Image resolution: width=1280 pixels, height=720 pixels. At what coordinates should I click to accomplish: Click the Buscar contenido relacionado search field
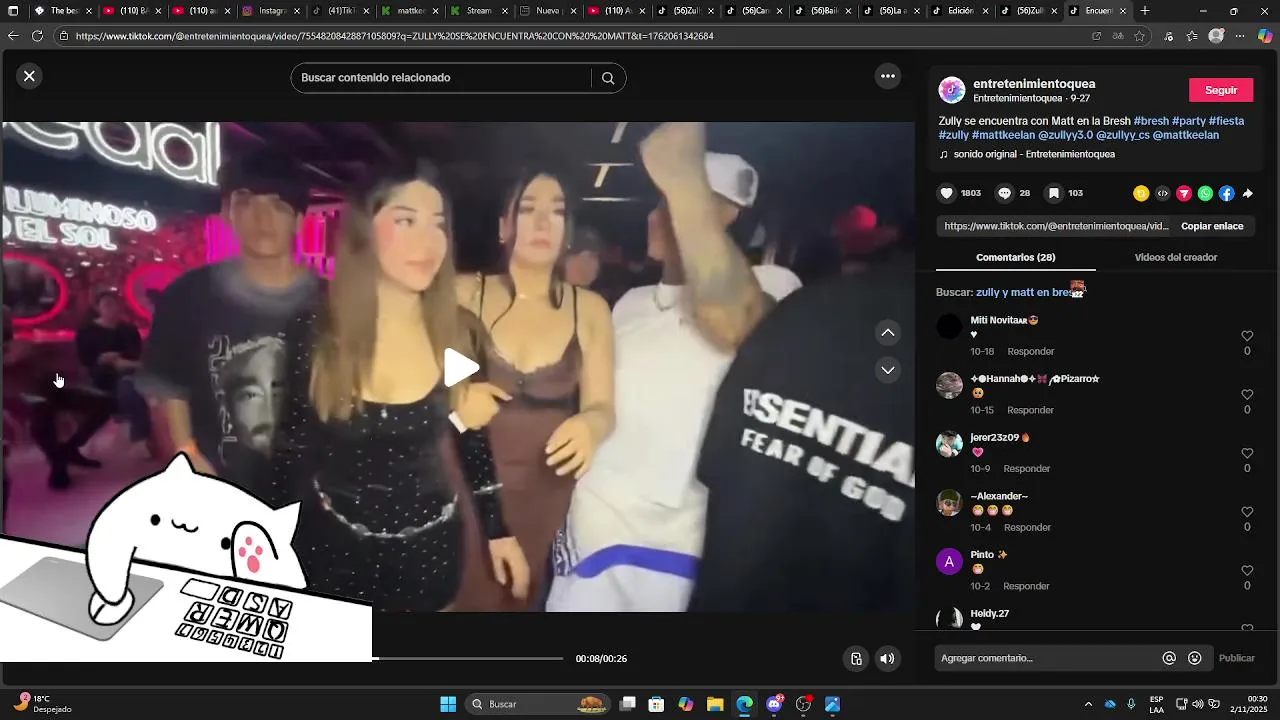[x=441, y=78]
